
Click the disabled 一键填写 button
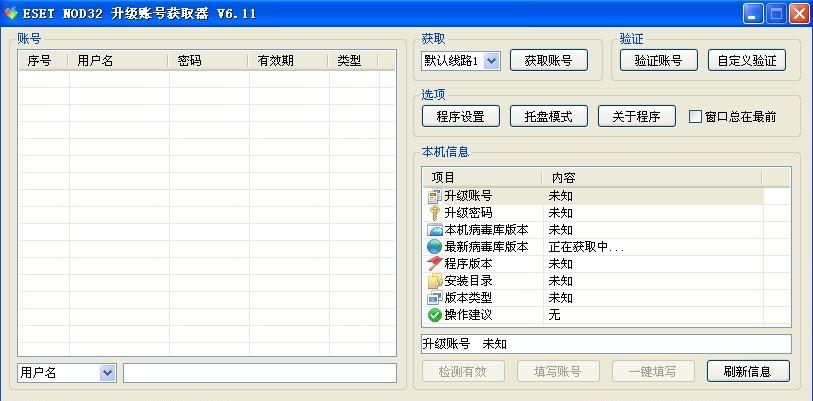tap(653, 371)
